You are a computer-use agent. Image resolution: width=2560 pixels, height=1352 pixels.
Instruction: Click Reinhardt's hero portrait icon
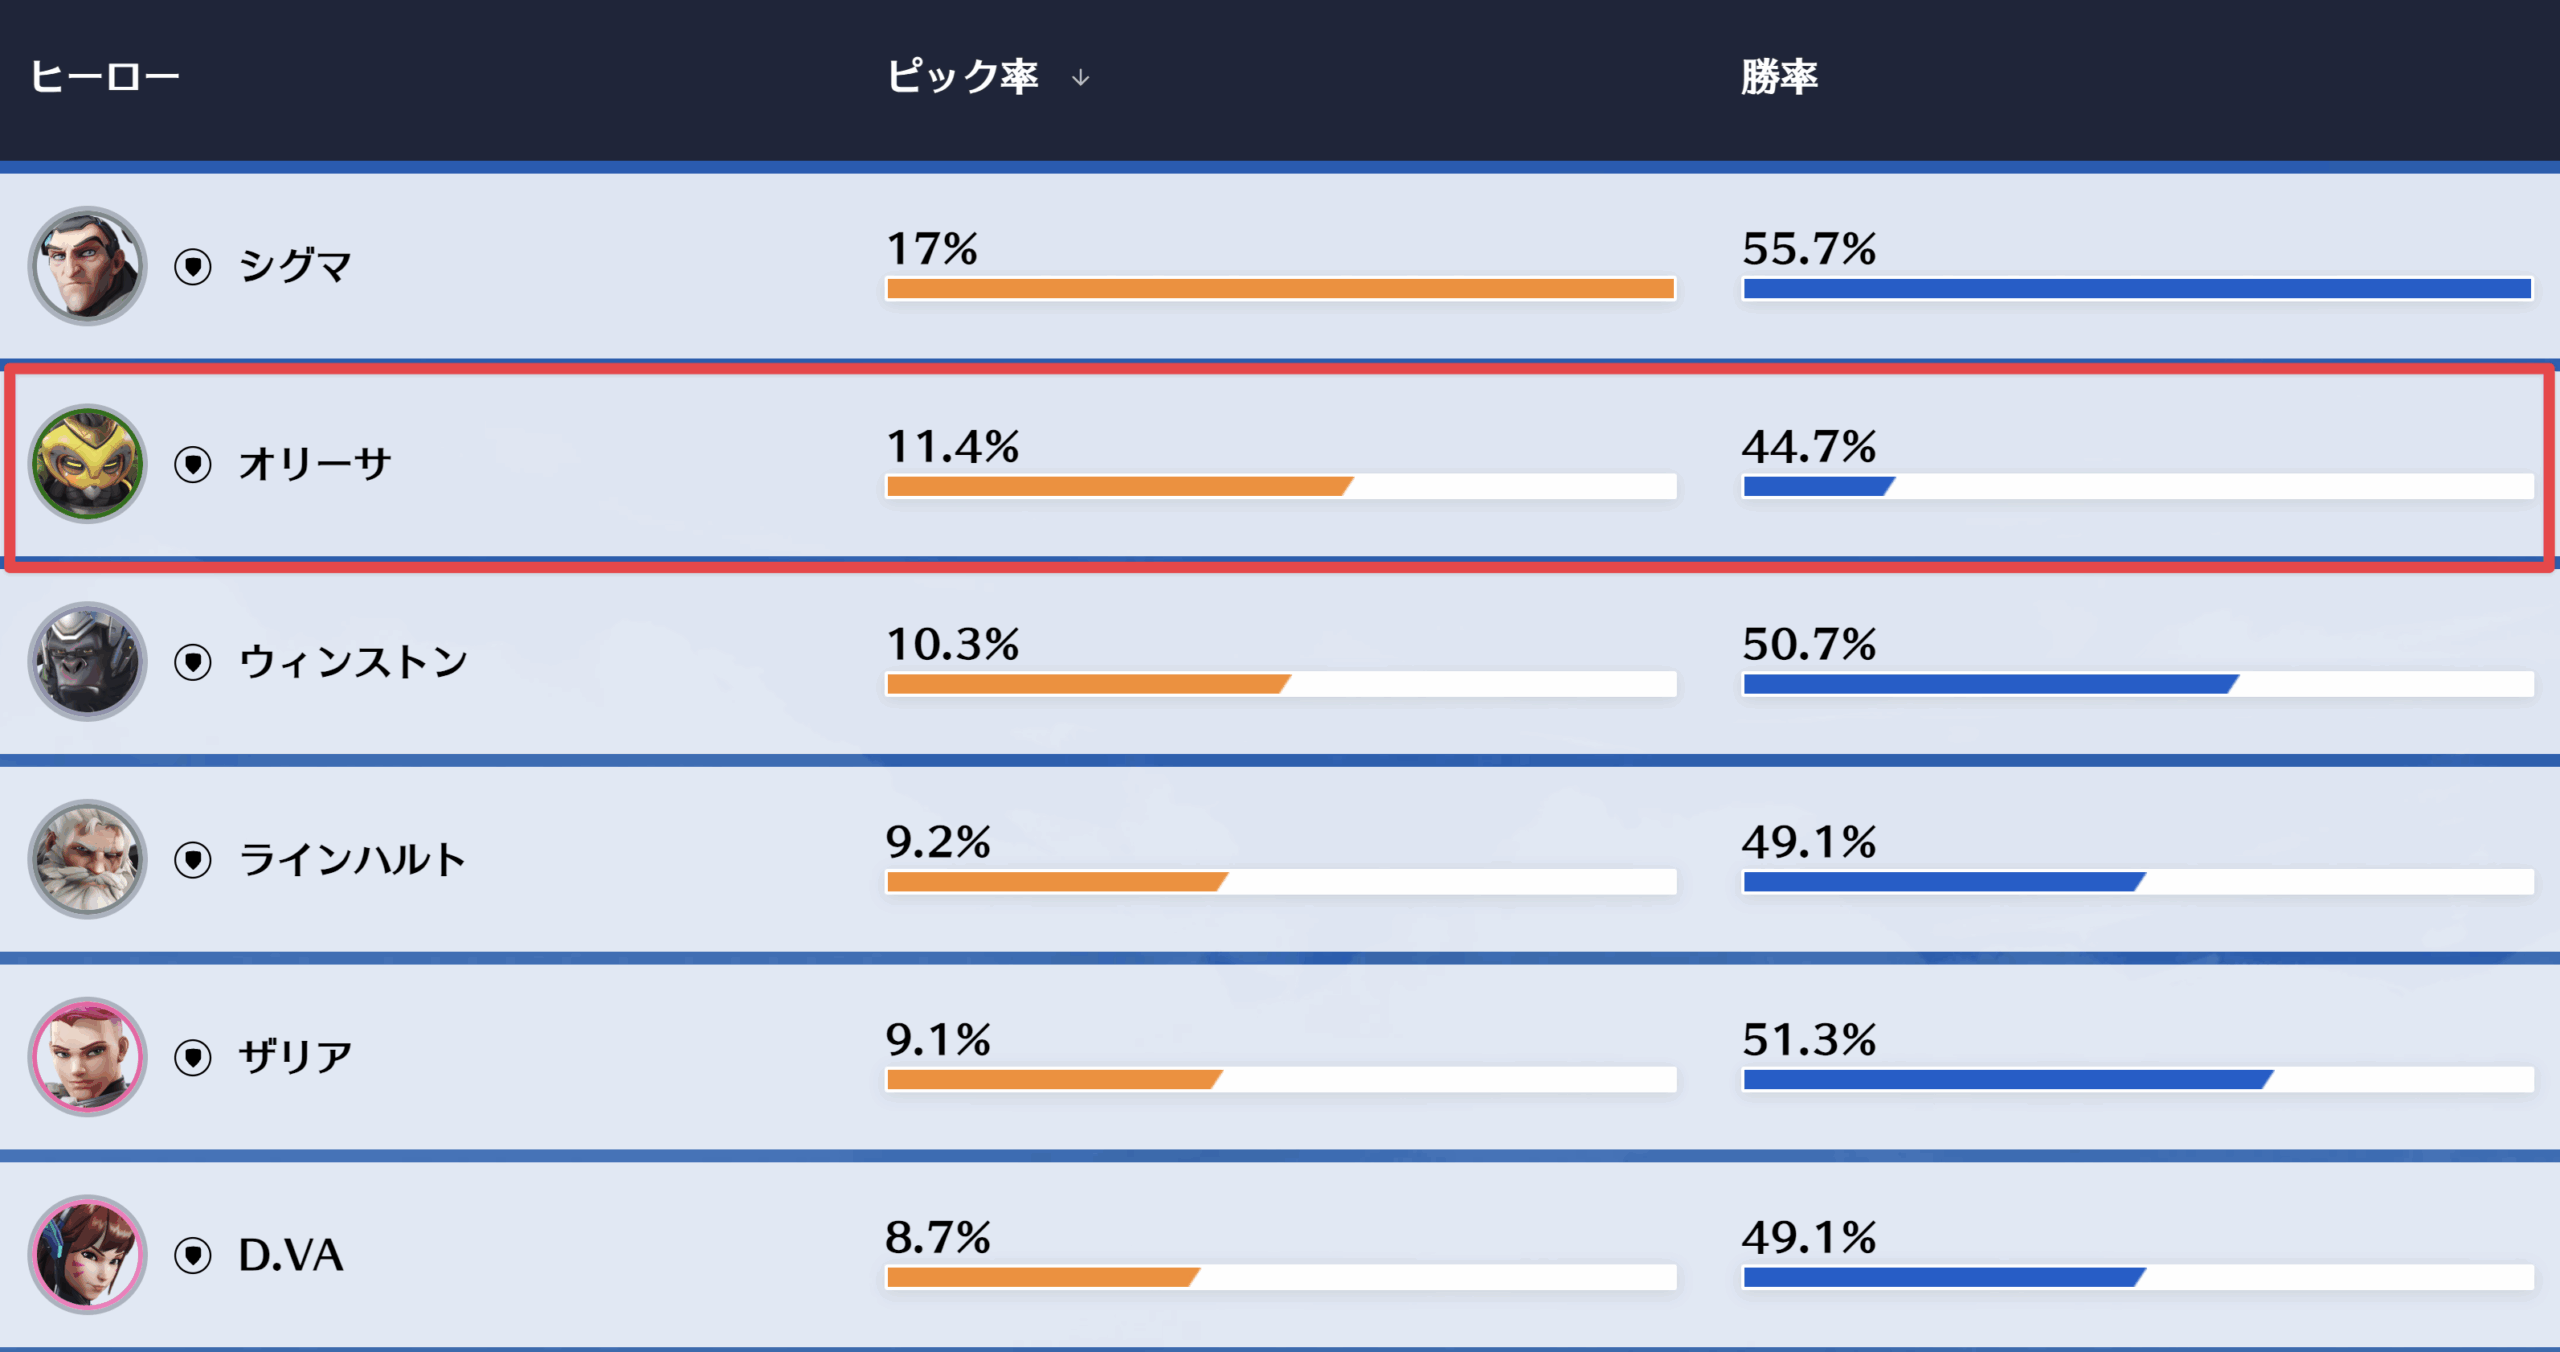click(88, 859)
